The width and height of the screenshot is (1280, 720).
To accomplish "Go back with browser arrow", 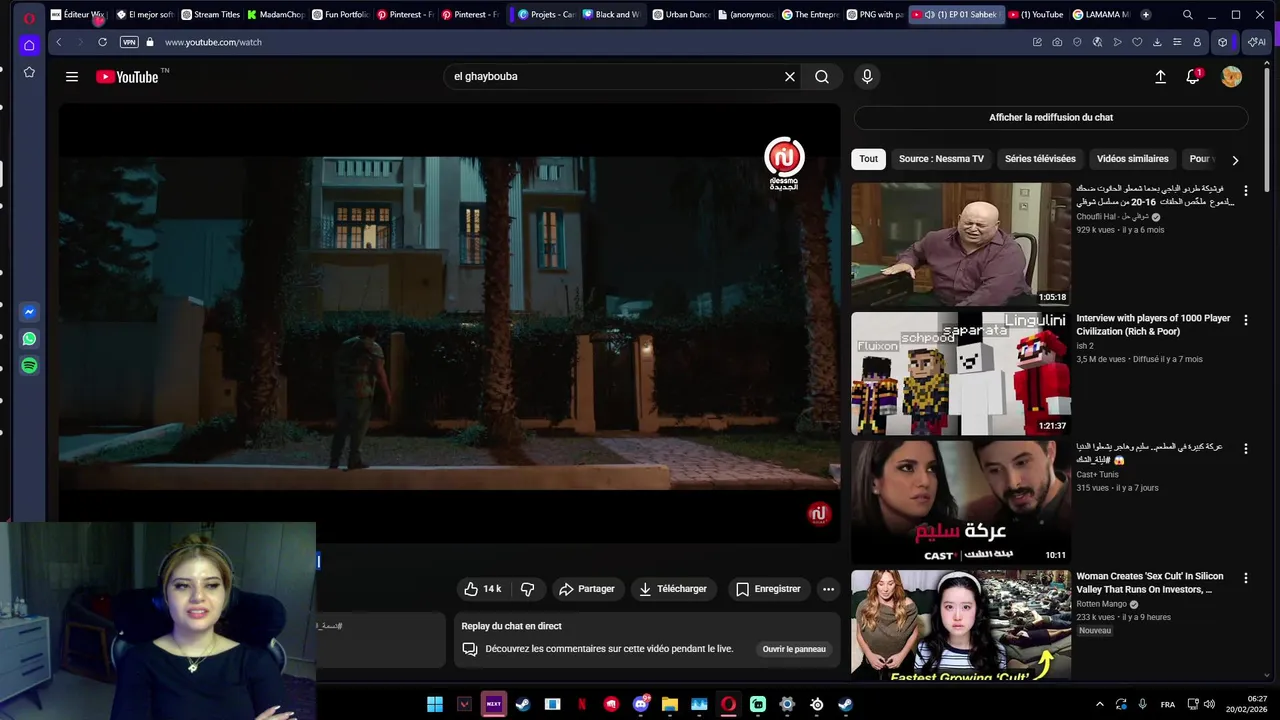I will [59, 42].
